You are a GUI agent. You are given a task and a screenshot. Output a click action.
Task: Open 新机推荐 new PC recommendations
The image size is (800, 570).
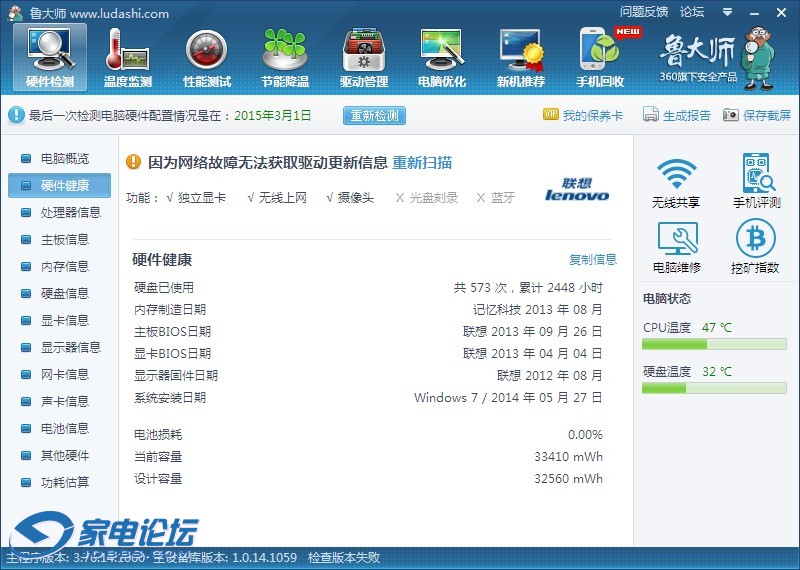point(520,55)
